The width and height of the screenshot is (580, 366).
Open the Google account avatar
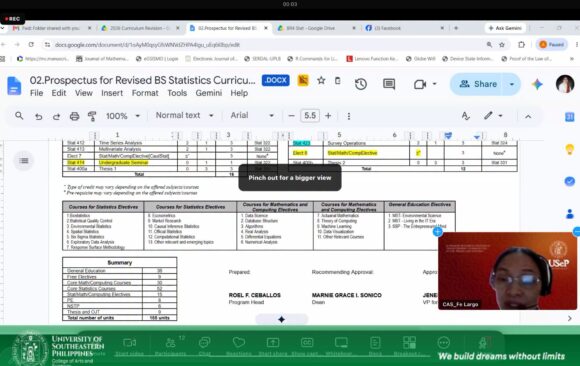[x=564, y=84]
